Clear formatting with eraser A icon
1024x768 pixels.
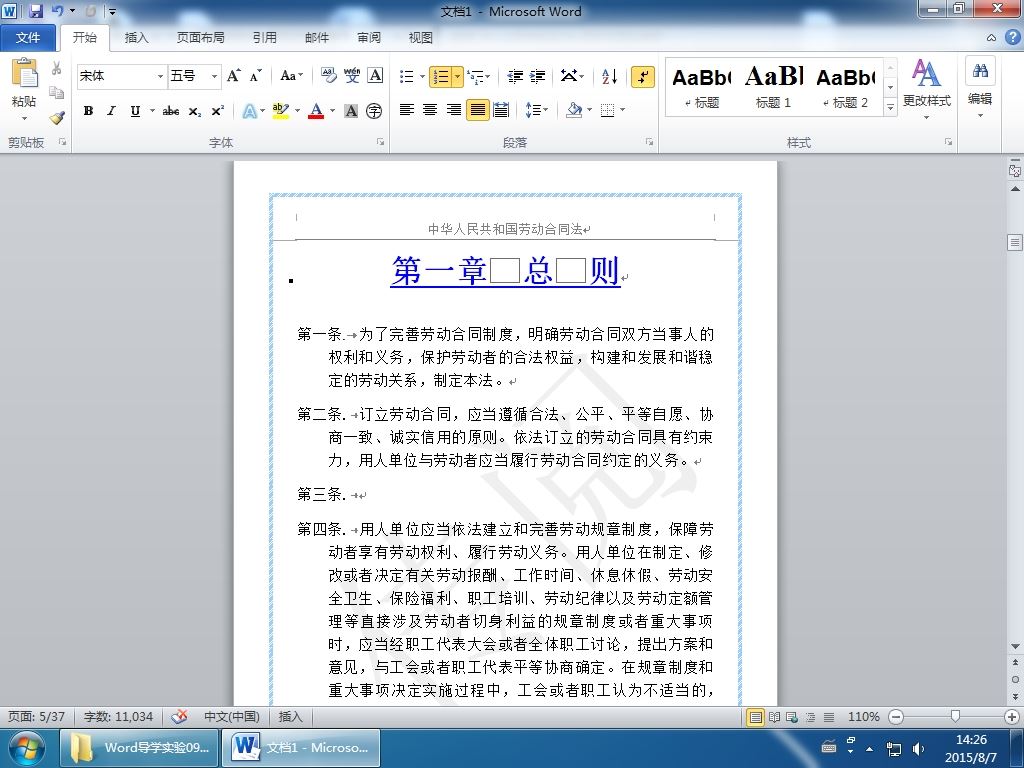[x=328, y=76]
